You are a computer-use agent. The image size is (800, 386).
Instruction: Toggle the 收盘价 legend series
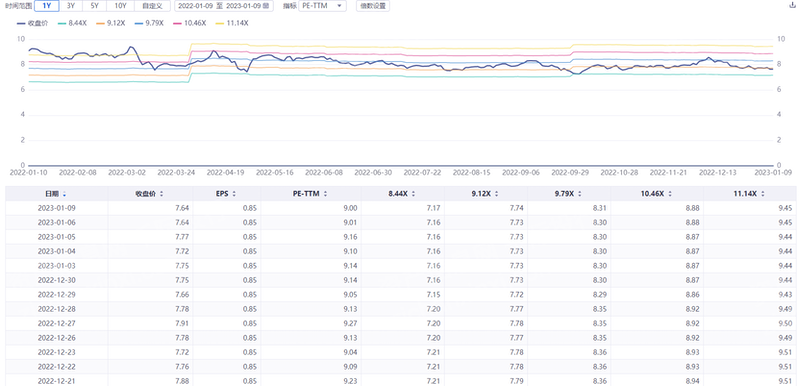click(32, 23)
